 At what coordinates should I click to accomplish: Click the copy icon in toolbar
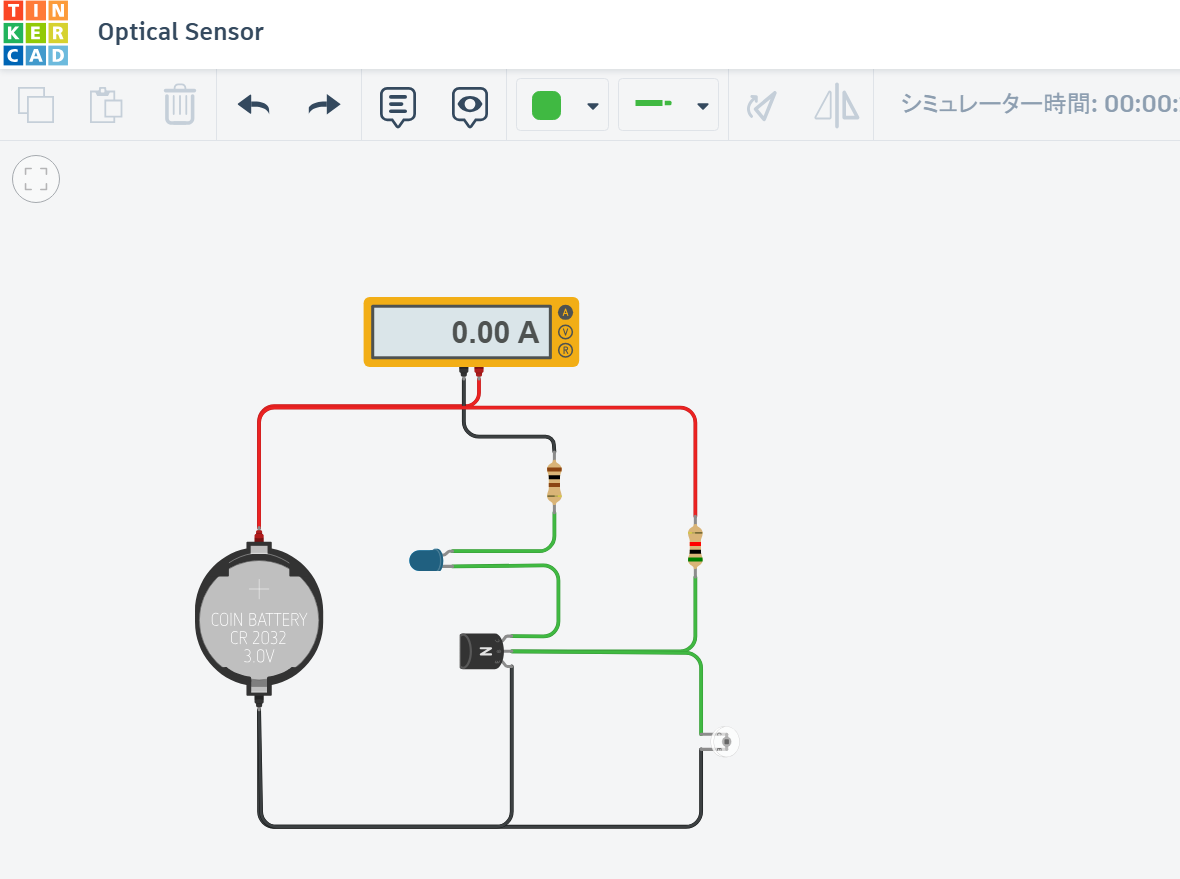36,105
